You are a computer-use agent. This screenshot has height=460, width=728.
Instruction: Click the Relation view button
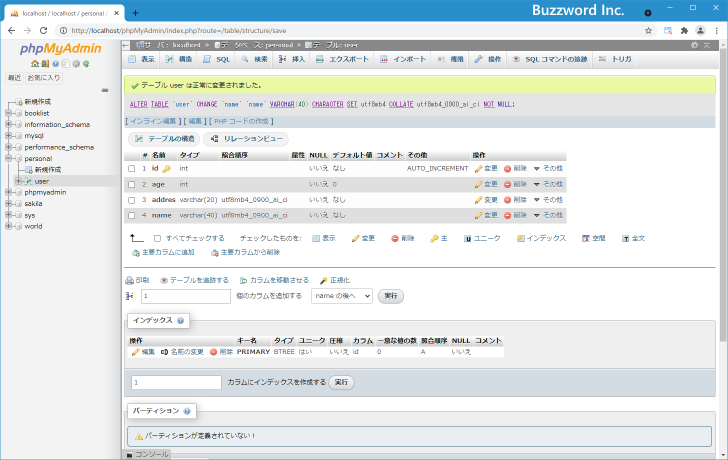coord(247,139)
